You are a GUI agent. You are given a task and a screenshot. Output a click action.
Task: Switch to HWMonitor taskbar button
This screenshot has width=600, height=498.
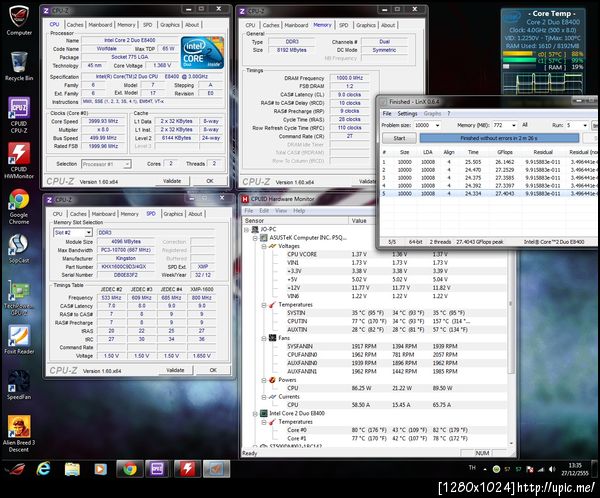tap(187, 469)
